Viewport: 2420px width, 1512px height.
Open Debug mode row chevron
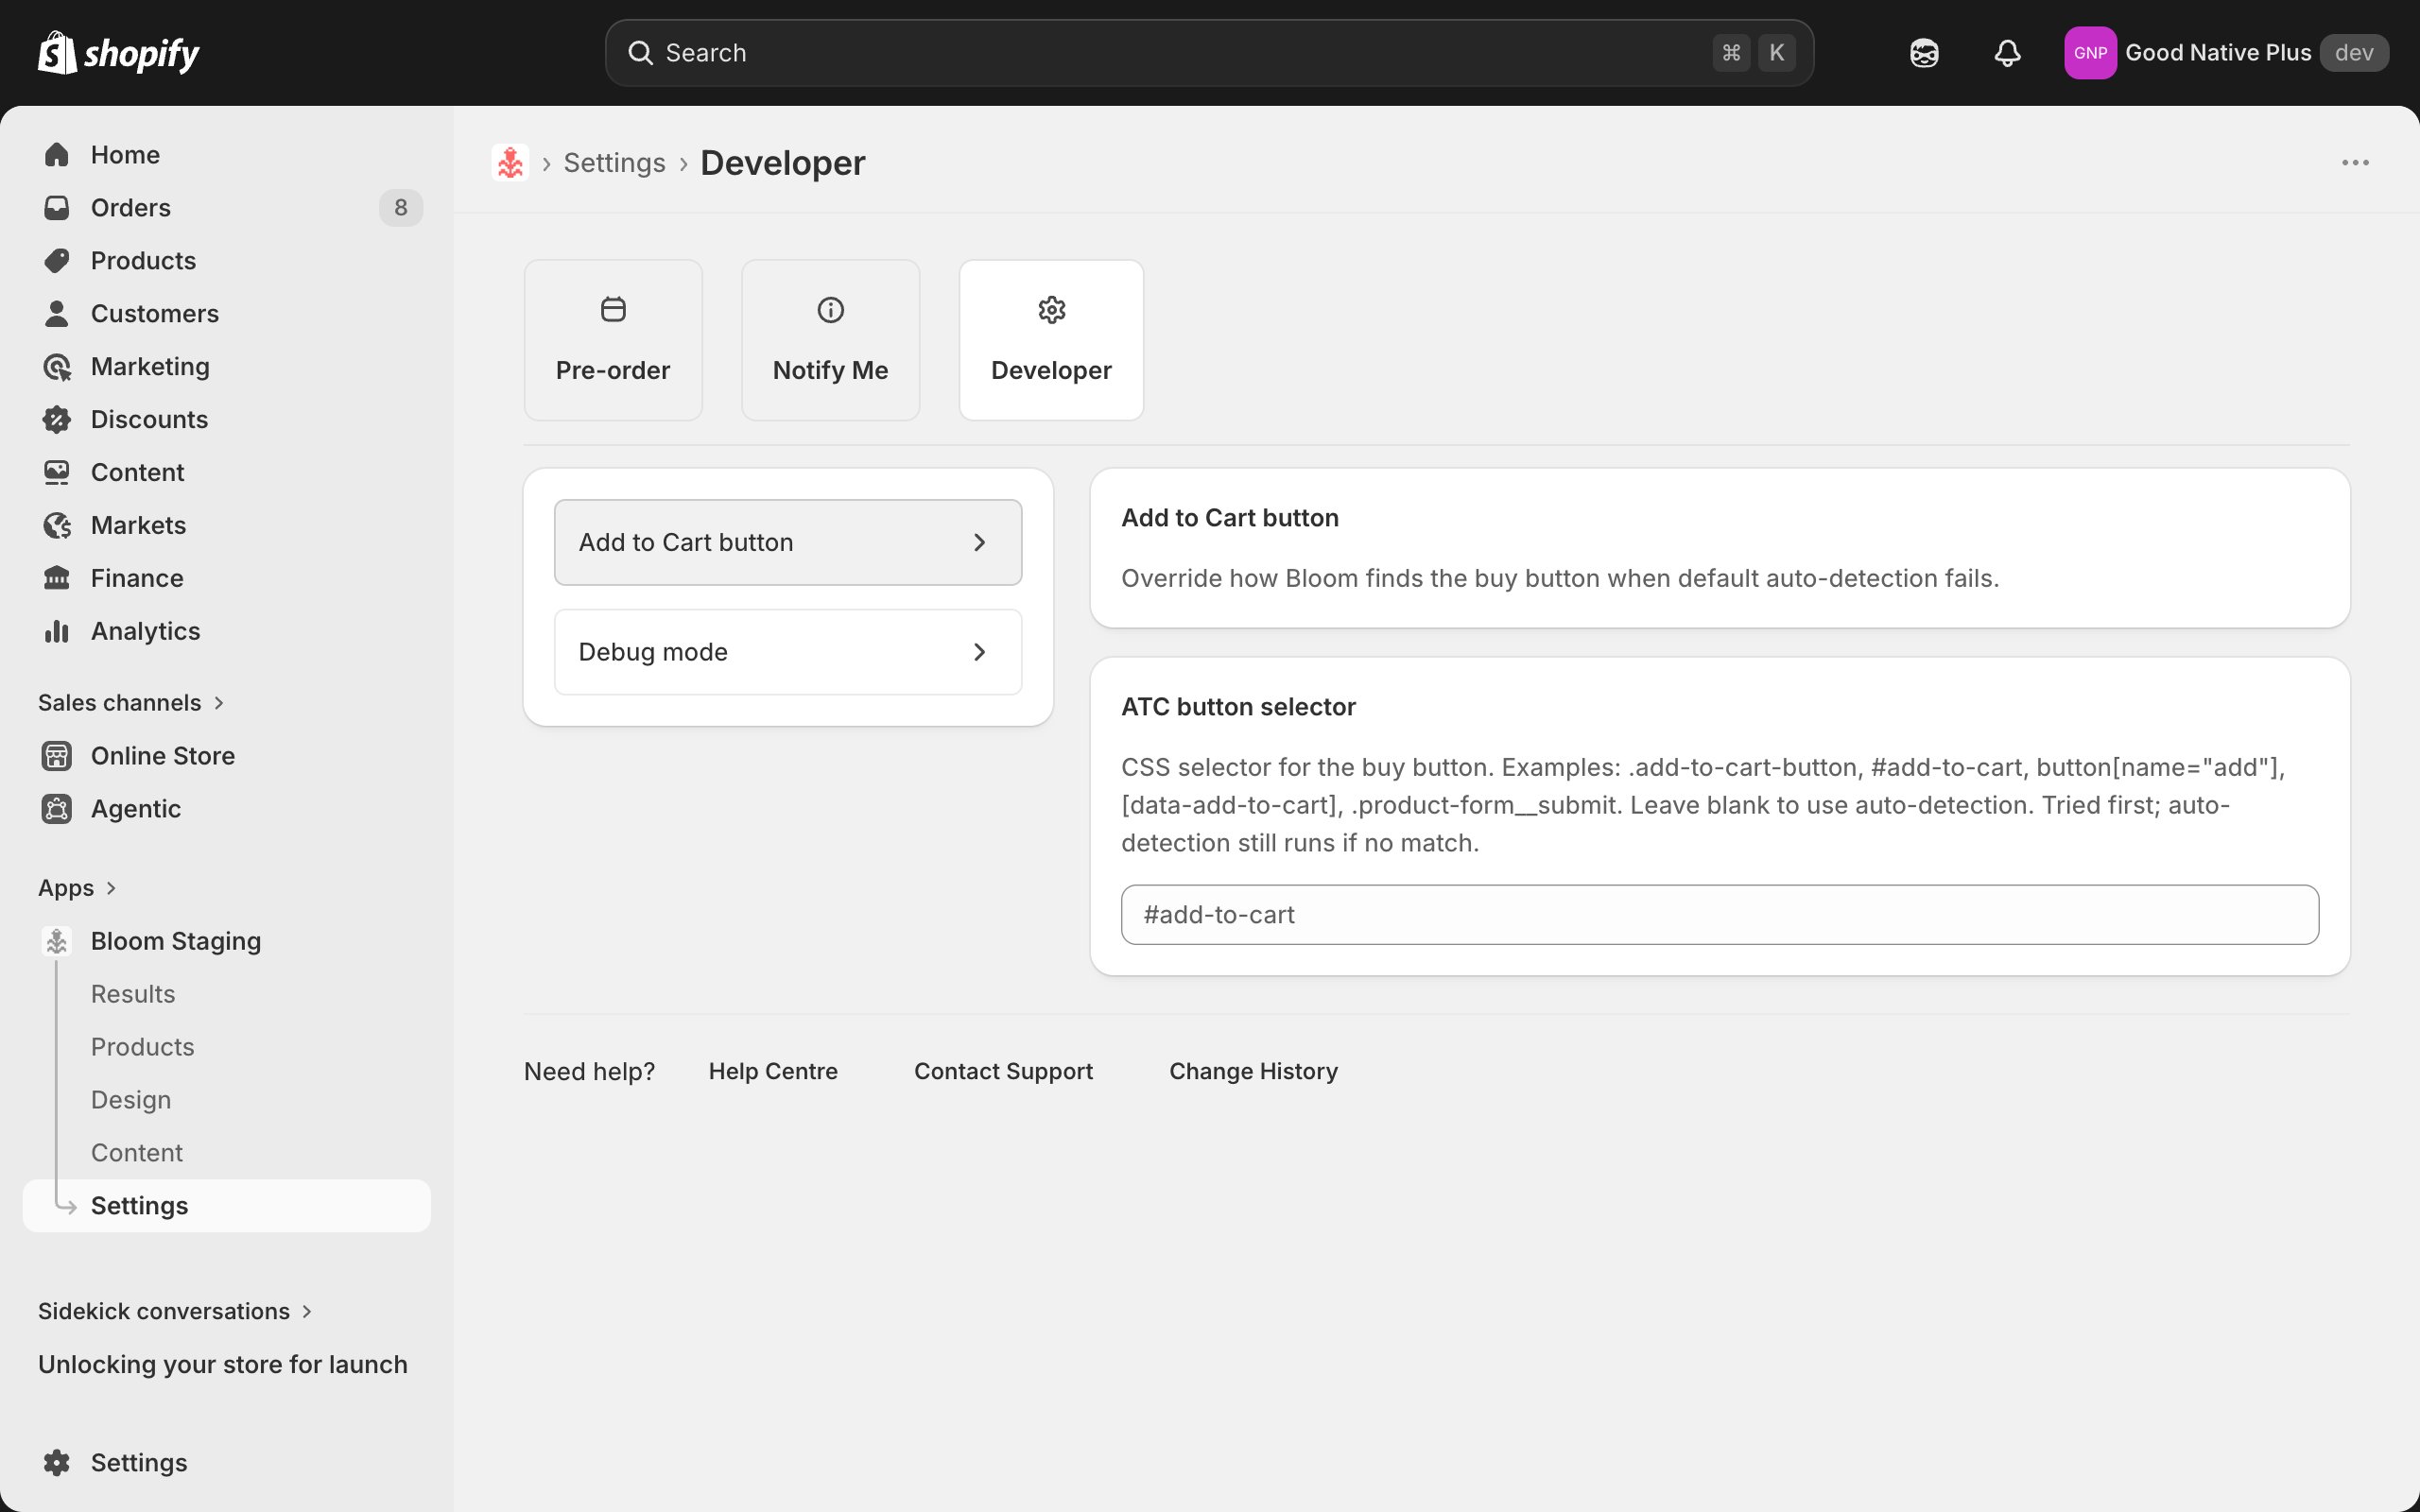[x=979, y=652]
